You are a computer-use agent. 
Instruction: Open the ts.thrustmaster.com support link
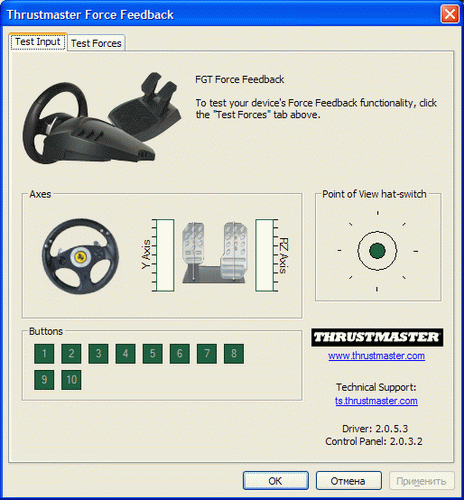(x=376, y=400)
